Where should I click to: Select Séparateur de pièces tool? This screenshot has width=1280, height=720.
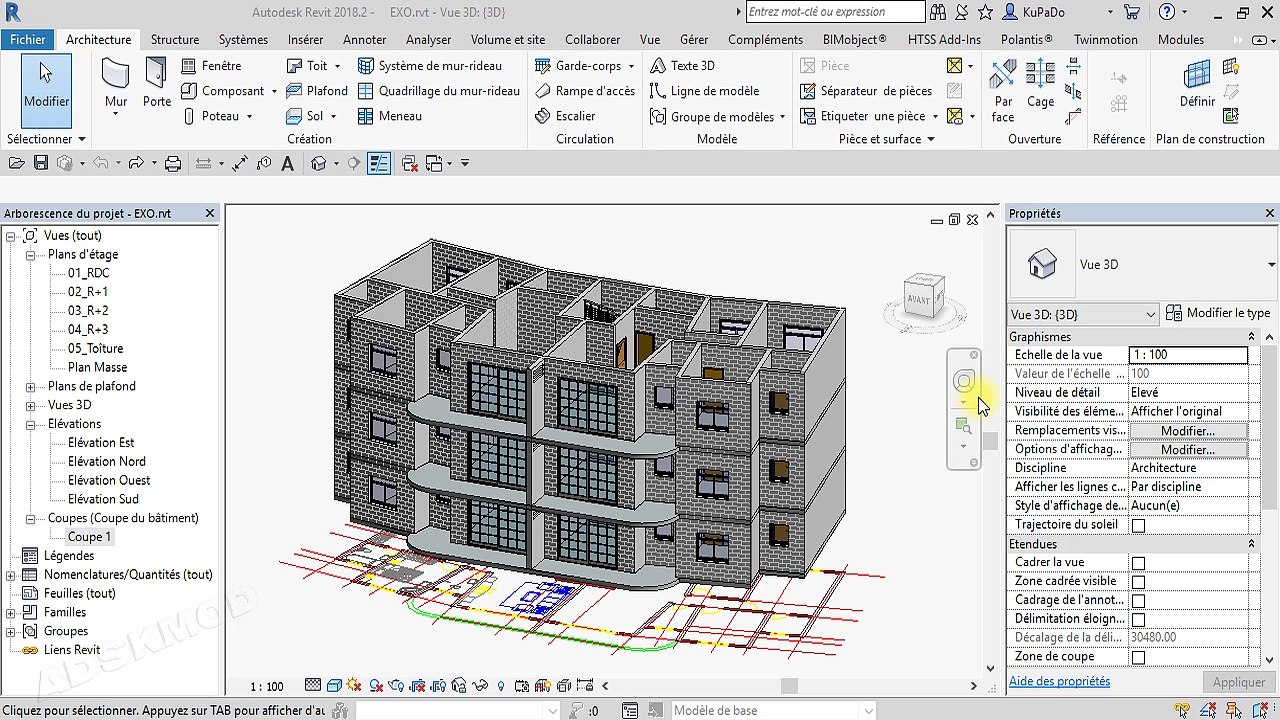click(x=866, y=90)
